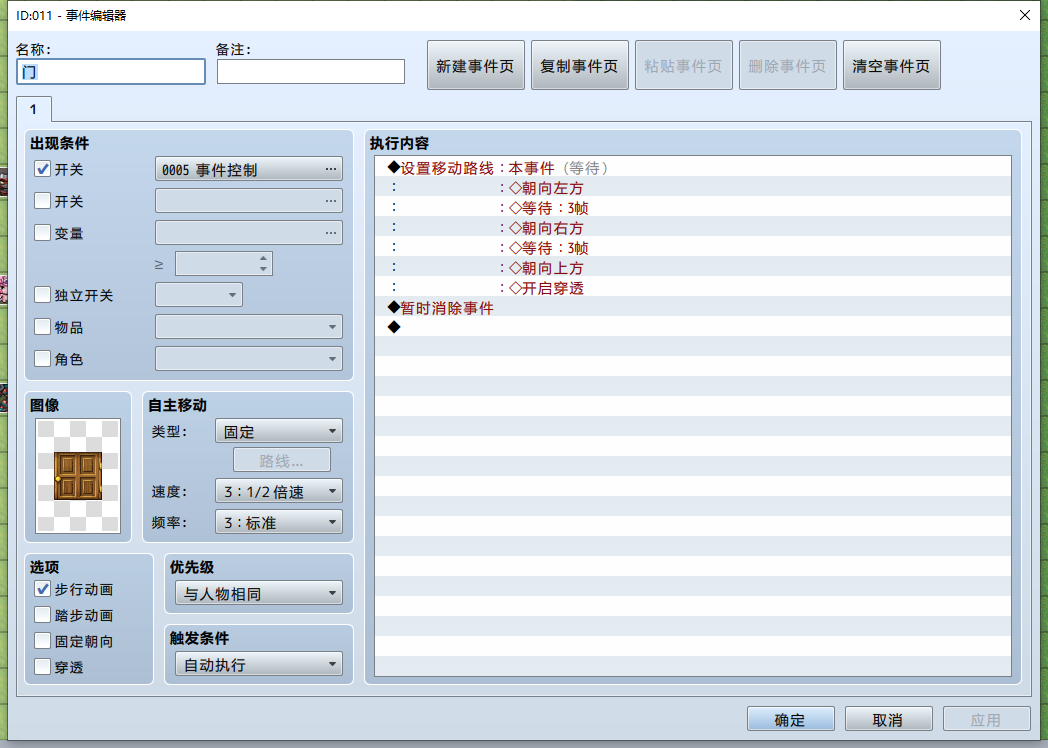Select the 朝向右方 command line
1048x748 pixels.
click(693, 228)
